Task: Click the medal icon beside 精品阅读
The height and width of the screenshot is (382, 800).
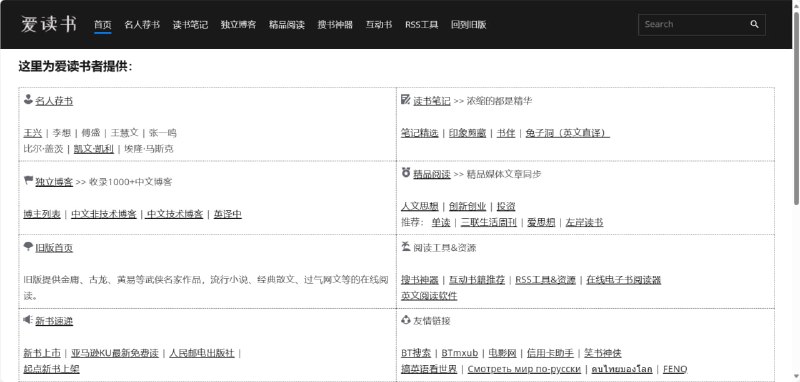Action: click(406, 173)
